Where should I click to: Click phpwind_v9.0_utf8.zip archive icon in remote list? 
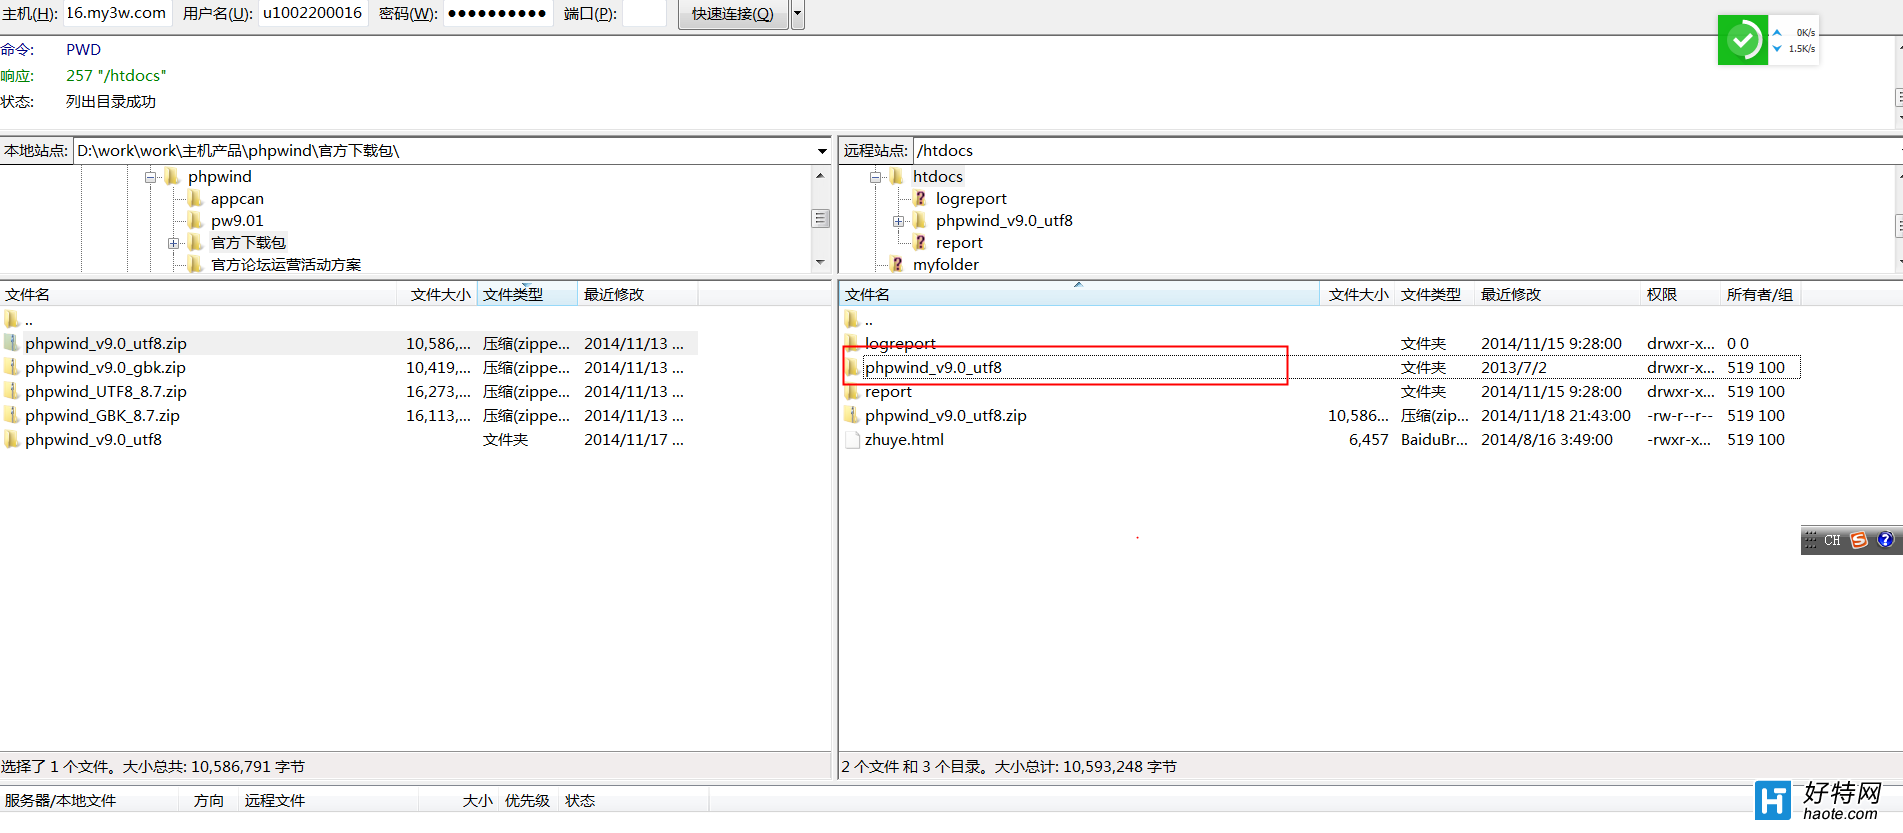852,415
